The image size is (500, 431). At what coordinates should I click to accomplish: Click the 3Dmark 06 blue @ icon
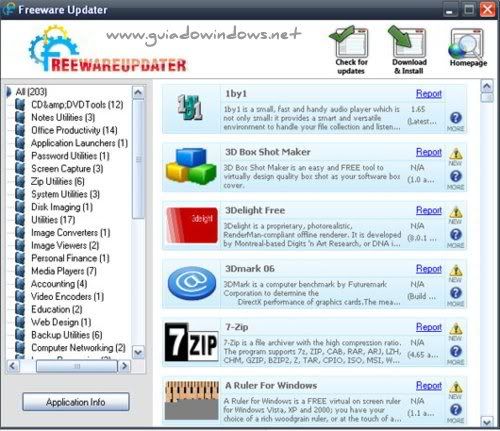(192, 283)
